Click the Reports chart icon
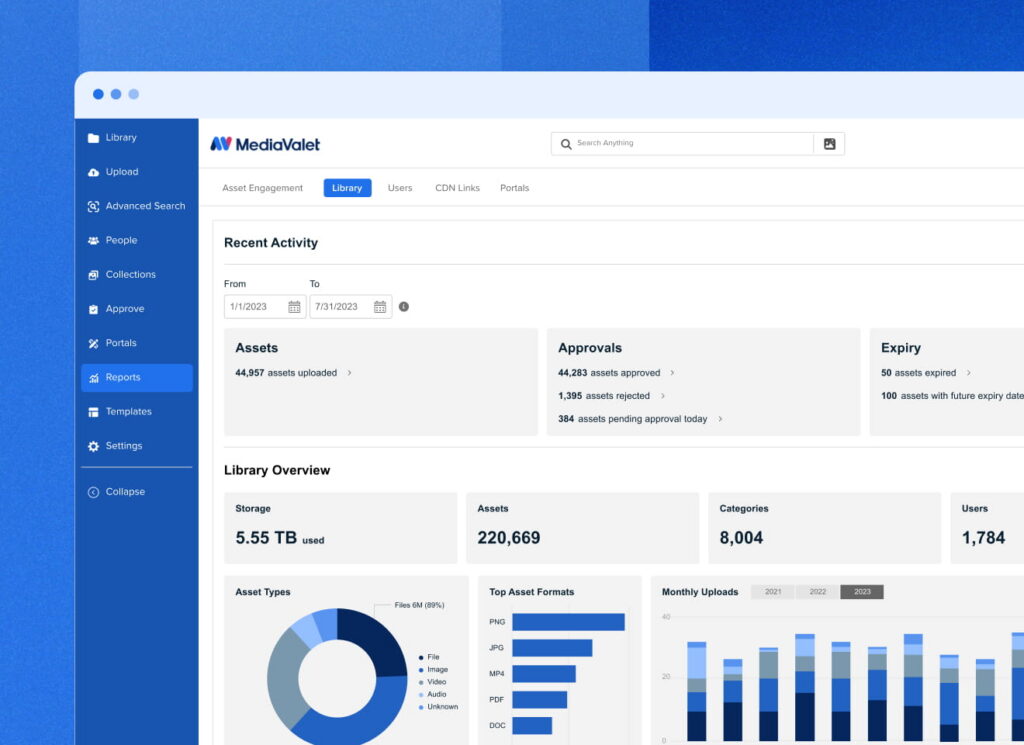The image size is (1024, 745). (x=93, y=378)
